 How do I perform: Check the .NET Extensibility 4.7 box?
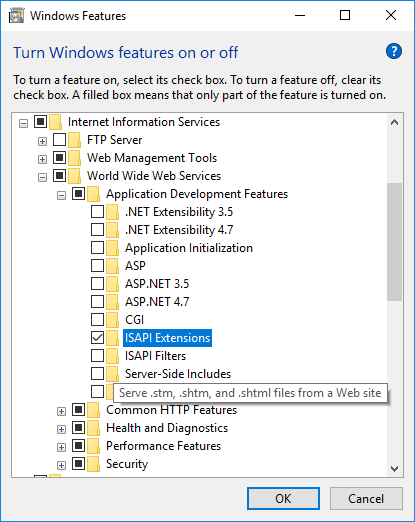[x=97, y=230]
